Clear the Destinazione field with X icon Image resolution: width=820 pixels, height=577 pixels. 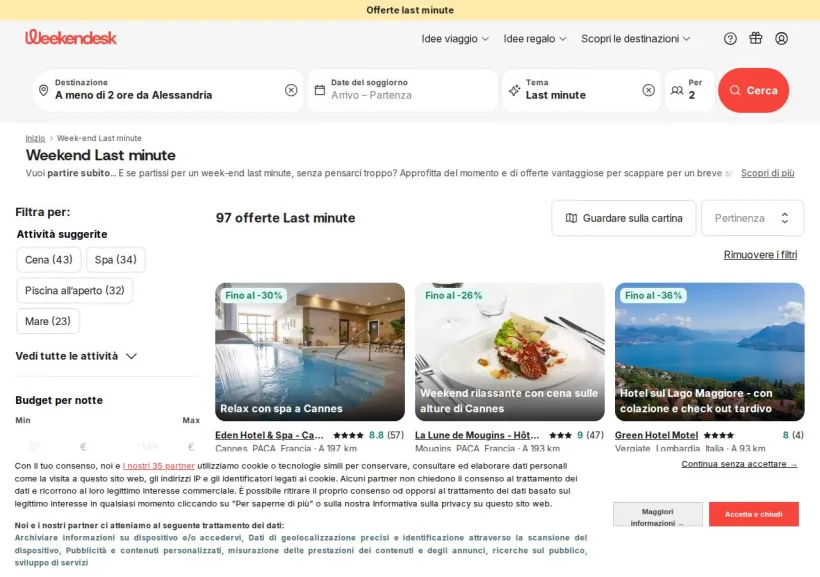(291, 90)
